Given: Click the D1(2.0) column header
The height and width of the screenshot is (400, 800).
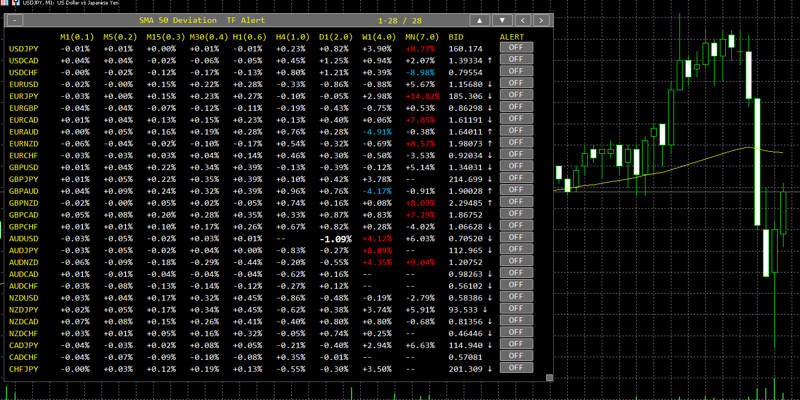Looking at the screenshot, I should coord(336,37).
